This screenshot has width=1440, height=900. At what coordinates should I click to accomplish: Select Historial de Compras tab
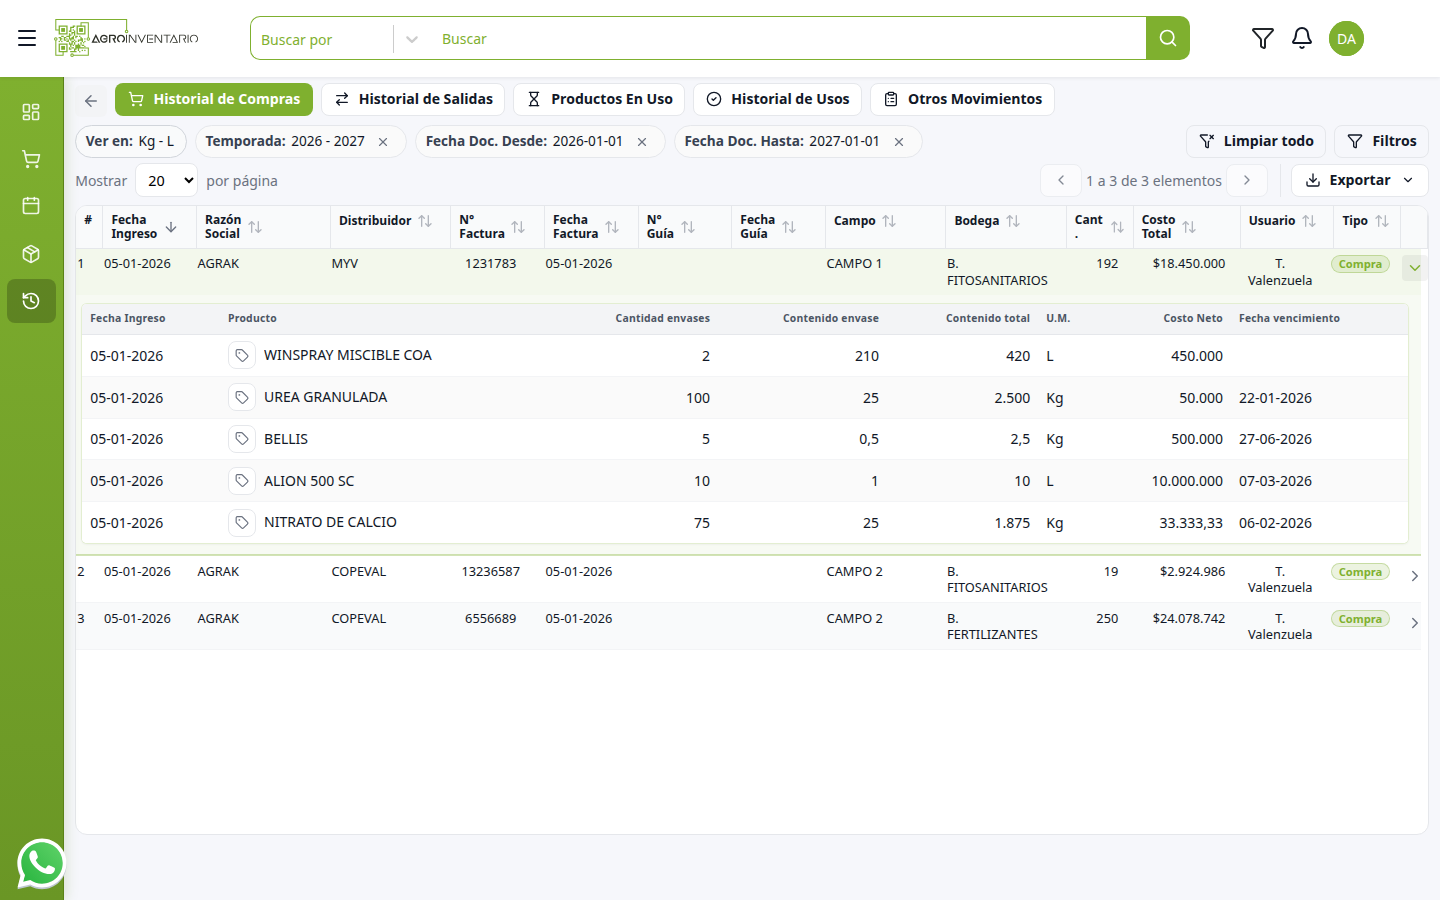(214, 99)
